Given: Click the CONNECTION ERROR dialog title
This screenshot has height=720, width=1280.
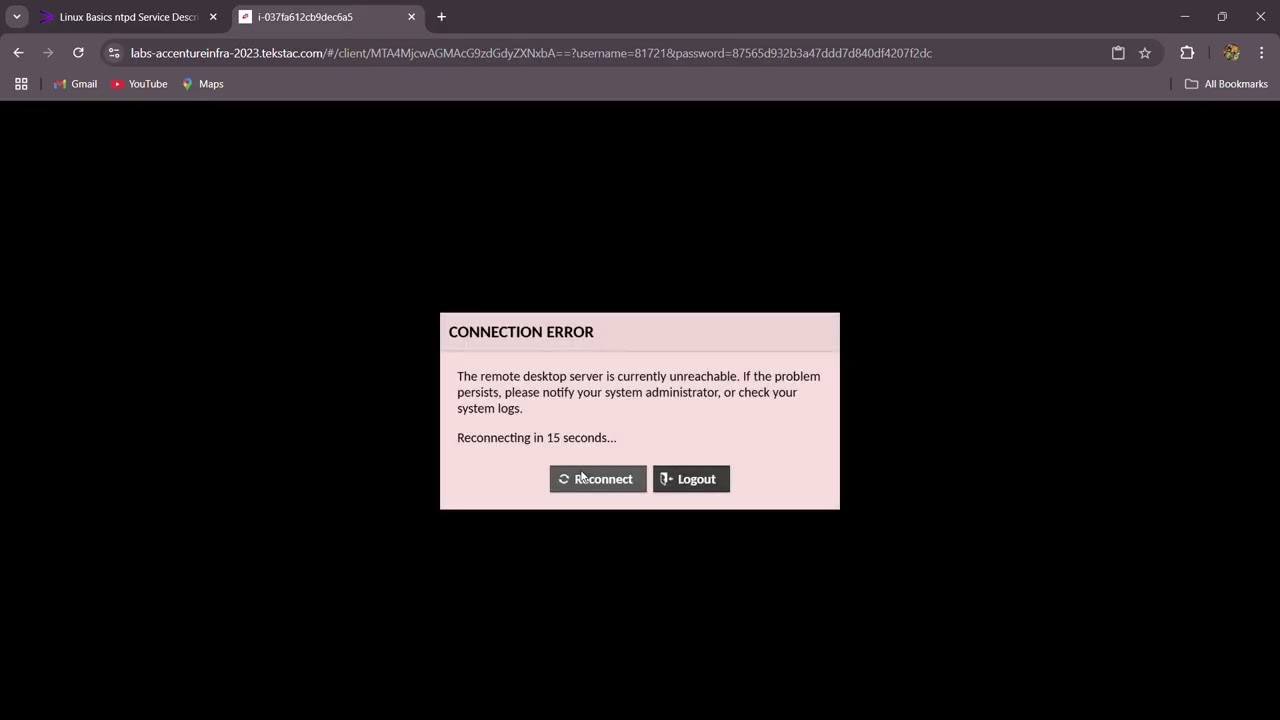Looking at the screenshot, I should click(x=521, y=332).
